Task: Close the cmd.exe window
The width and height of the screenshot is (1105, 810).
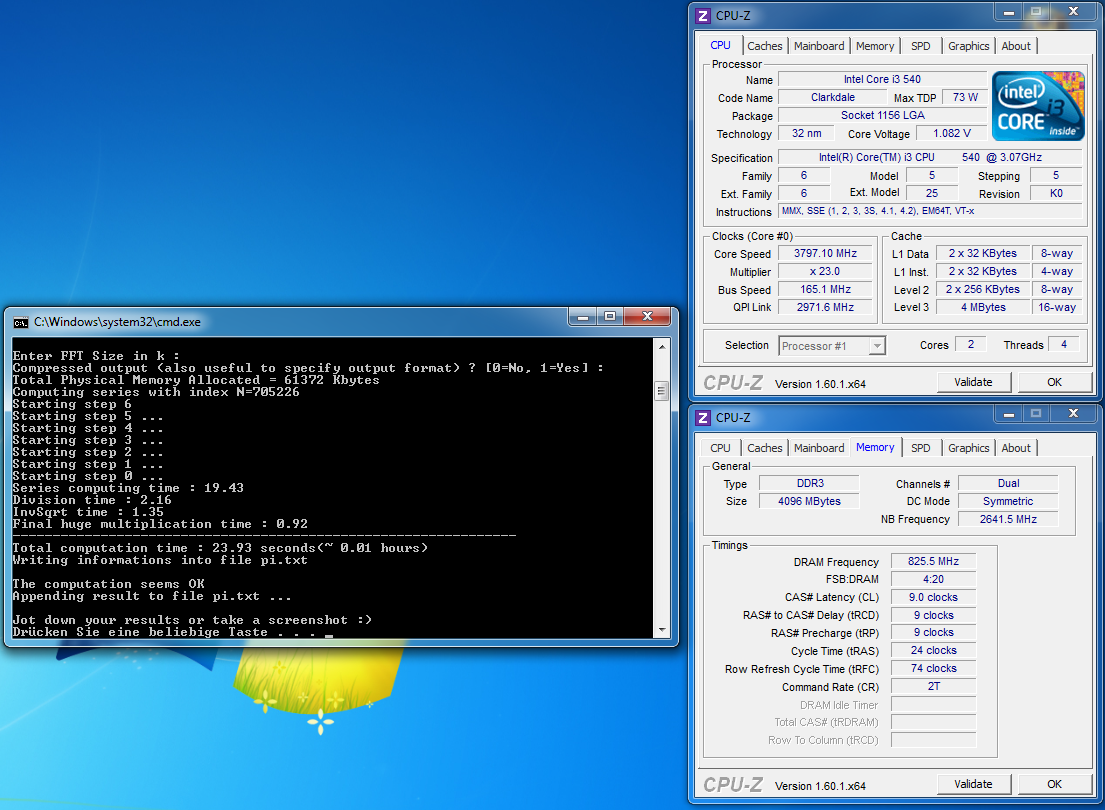Action: coord(647,317)
